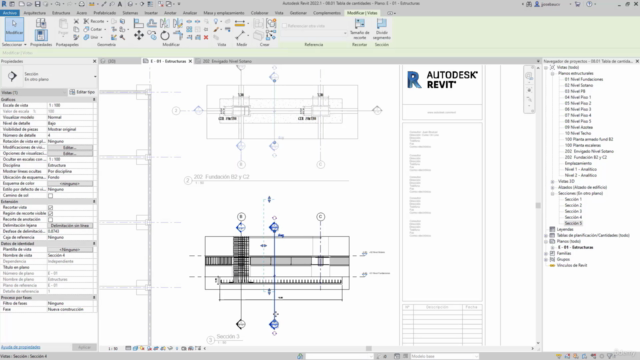Click the red Delete X icon
The height and width of the screenshot is (360, 640).
point(206,37)
